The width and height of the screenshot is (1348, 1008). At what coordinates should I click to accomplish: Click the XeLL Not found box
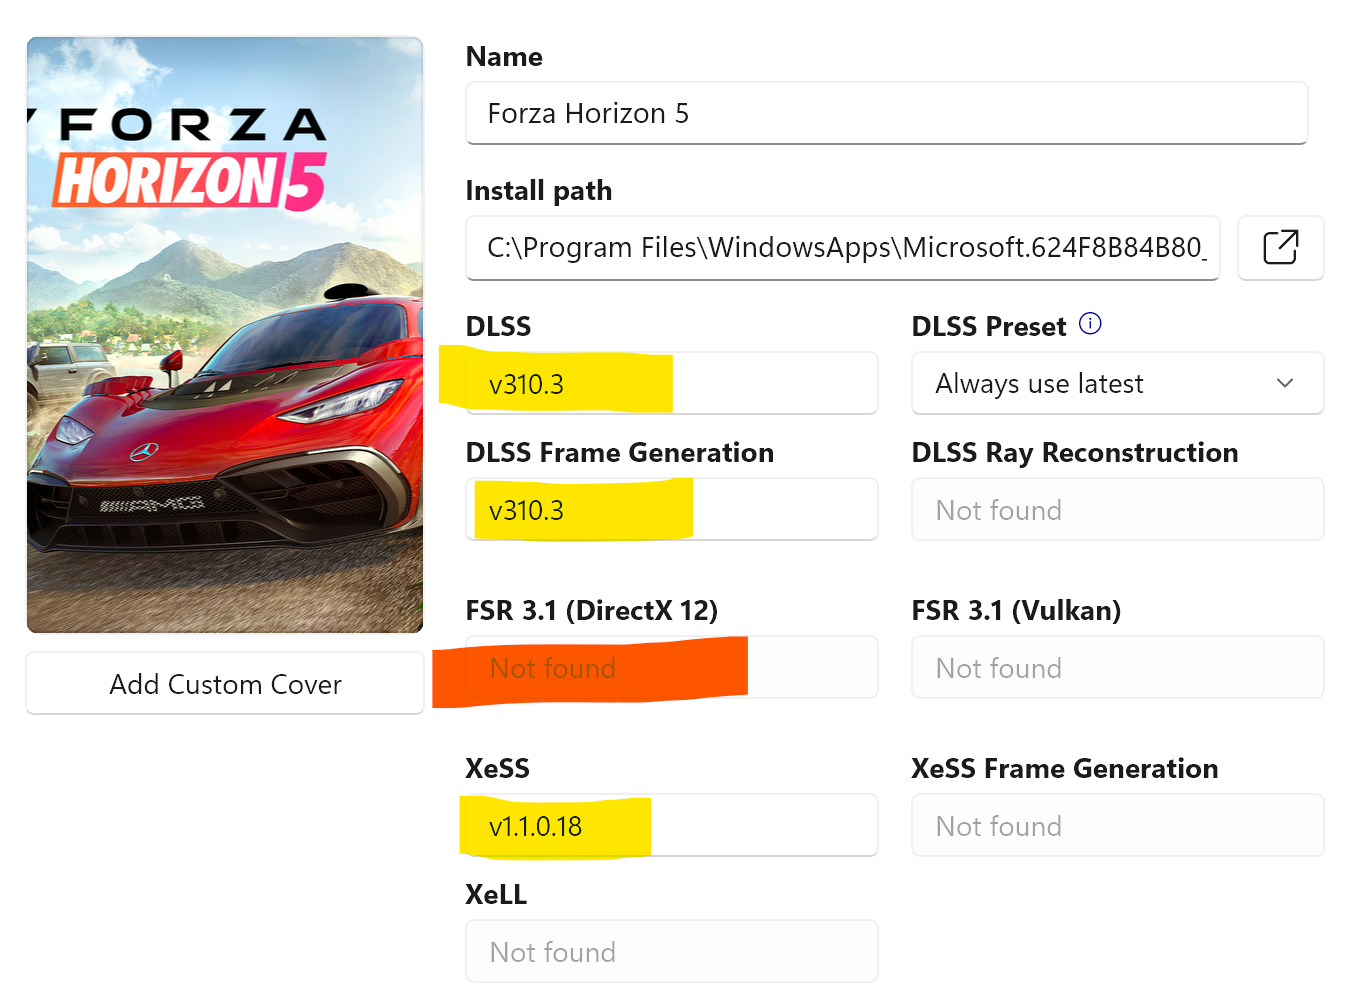671,951
